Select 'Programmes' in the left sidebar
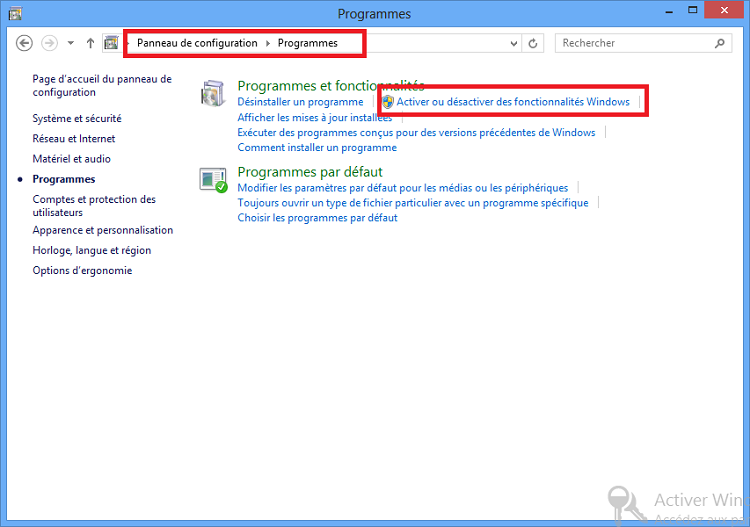750x527 pixels. tap(64, 179)
